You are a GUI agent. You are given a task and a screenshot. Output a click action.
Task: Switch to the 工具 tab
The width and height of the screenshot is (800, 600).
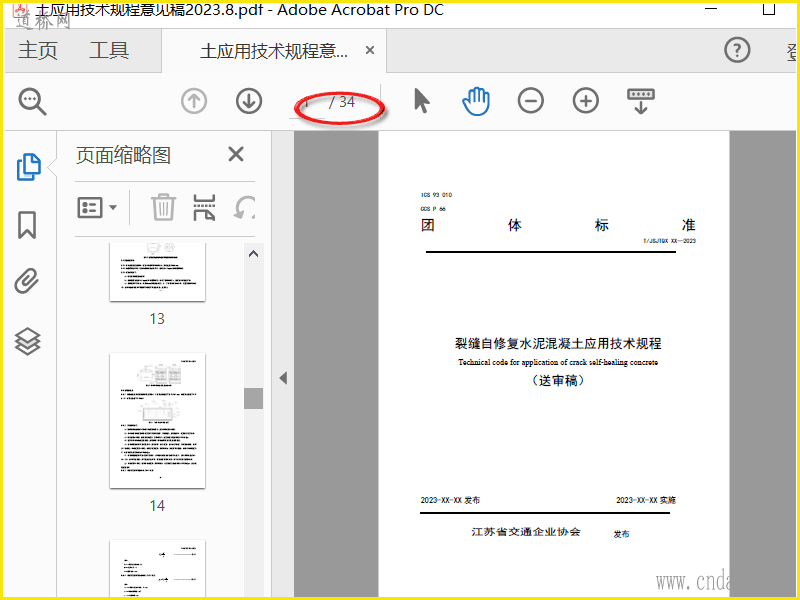point(109,51)
